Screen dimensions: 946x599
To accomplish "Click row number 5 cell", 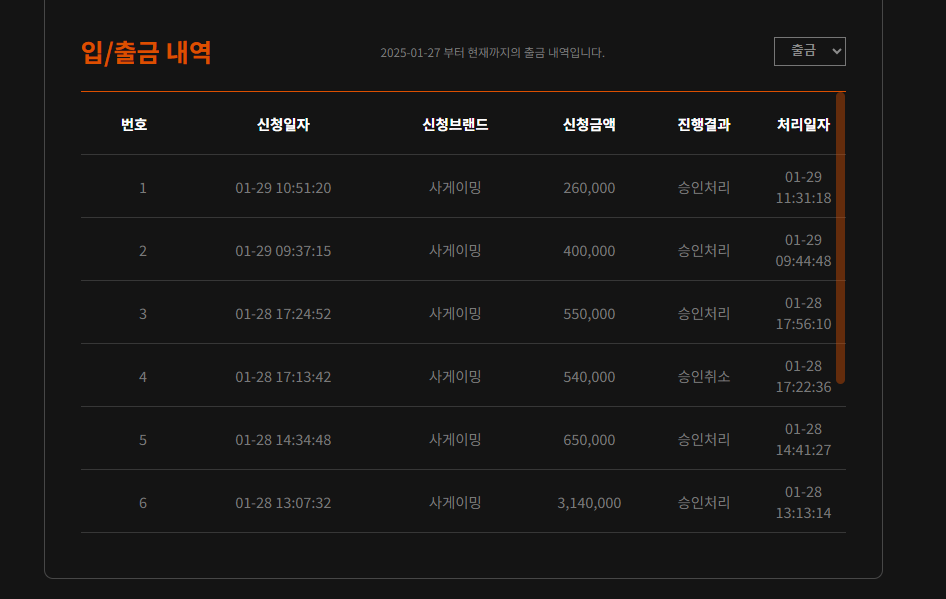I will point(143,440).
